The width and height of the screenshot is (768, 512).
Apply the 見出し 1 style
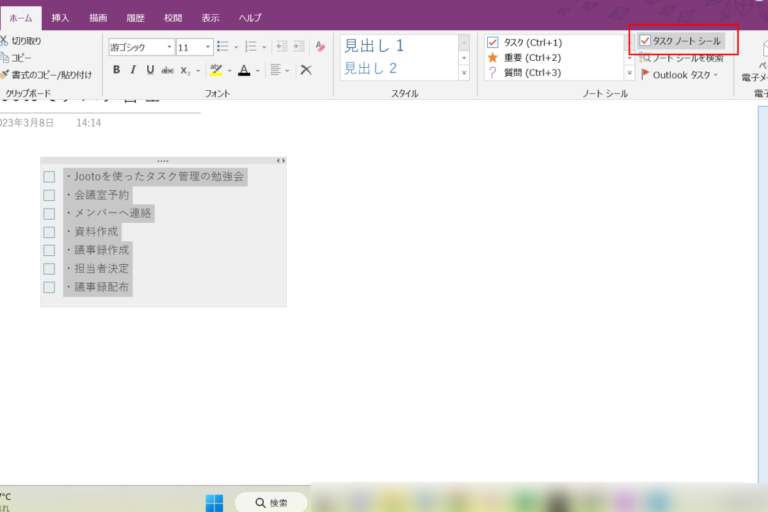point(375,46)
